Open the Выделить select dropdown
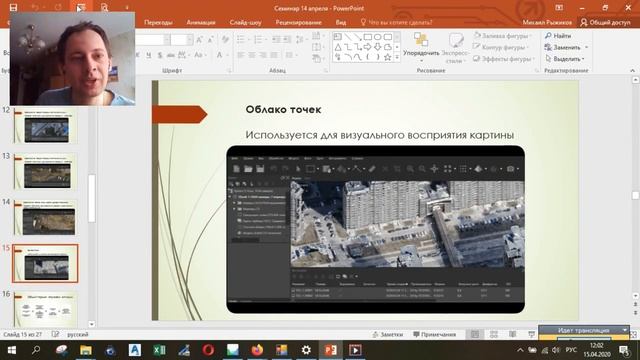This screenshot has height=360, width=640. click(x=565, y=59)
